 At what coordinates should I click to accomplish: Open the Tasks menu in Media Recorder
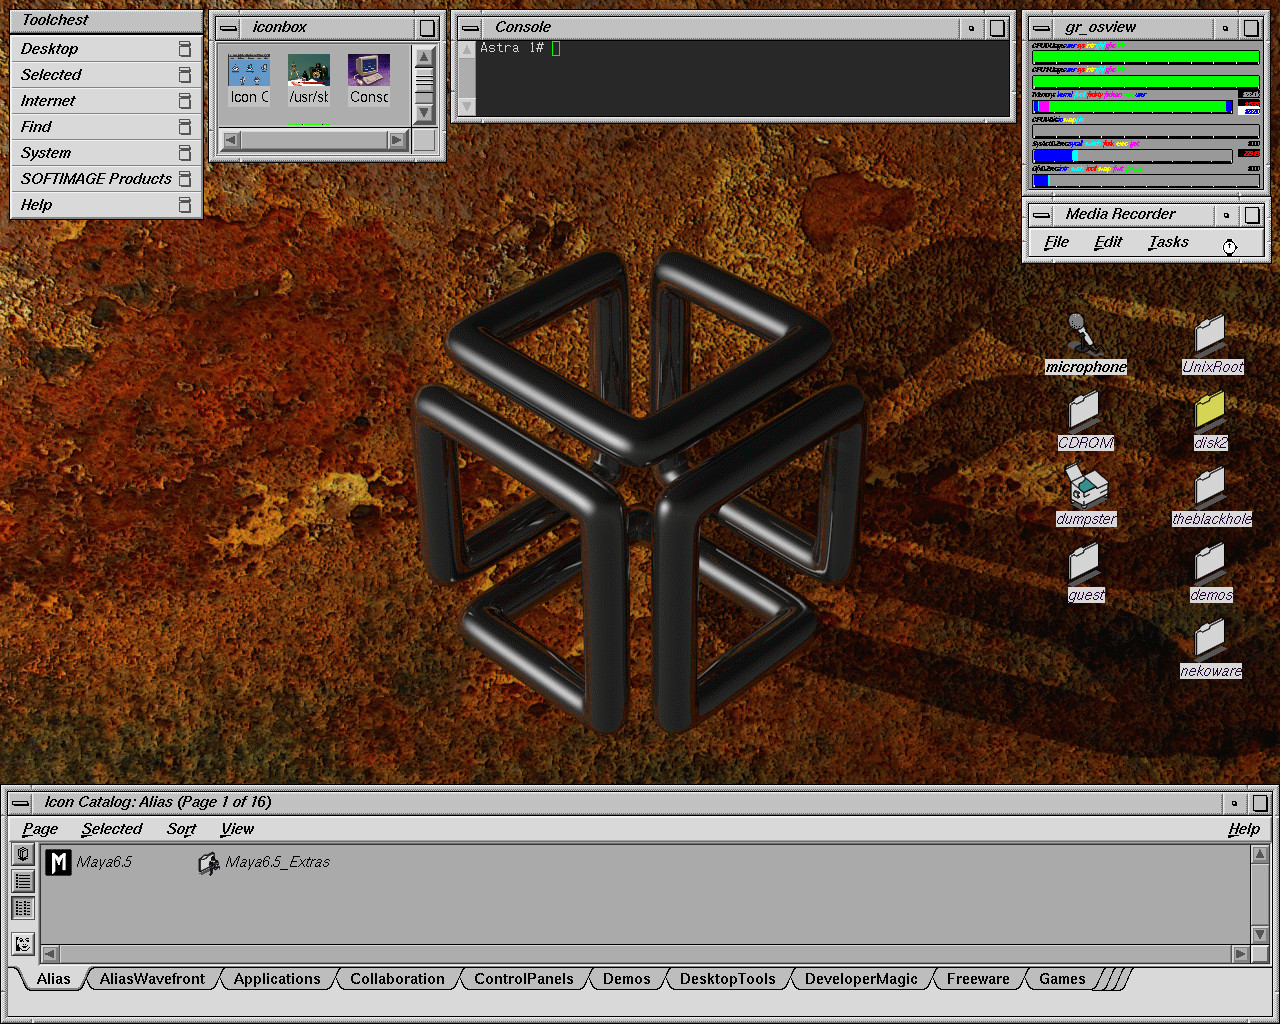click(1168, 242)
